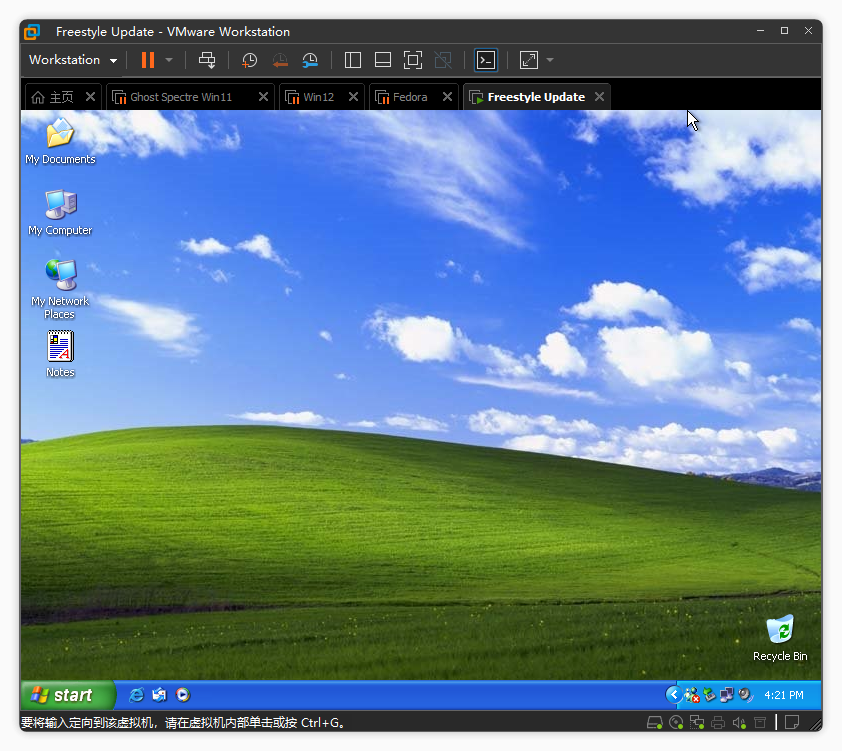842x751 pixels.
Task: Click the hard disk status icon
Action: tap(655, 722)
